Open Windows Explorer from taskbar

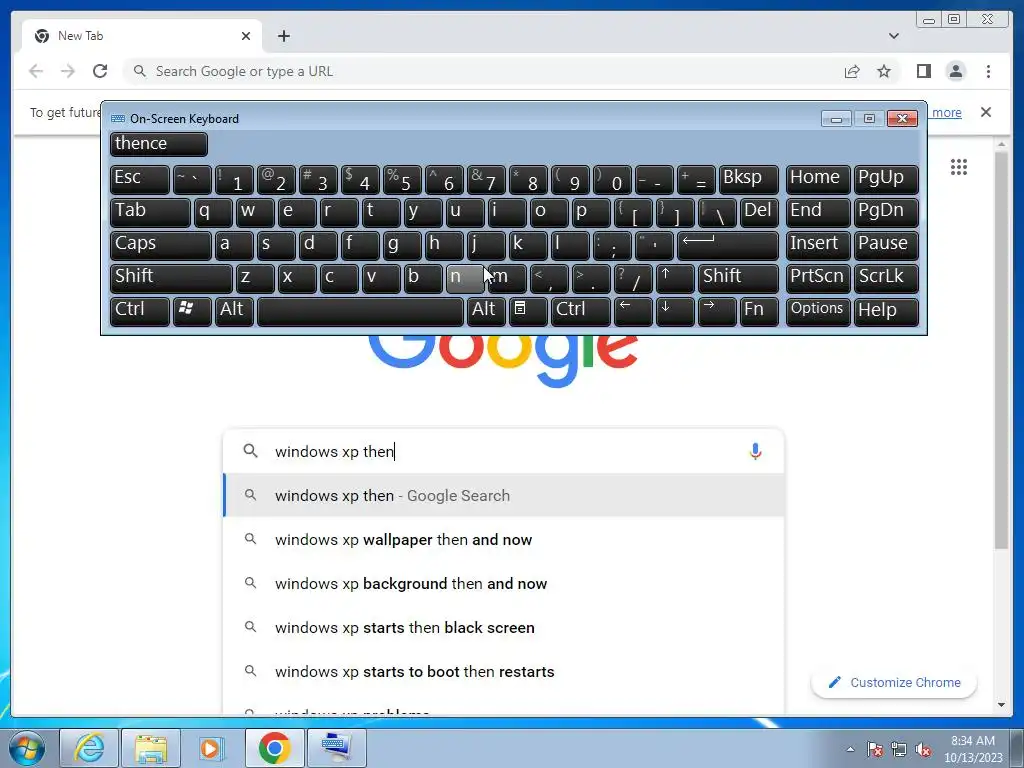click(x=151, y=748)
